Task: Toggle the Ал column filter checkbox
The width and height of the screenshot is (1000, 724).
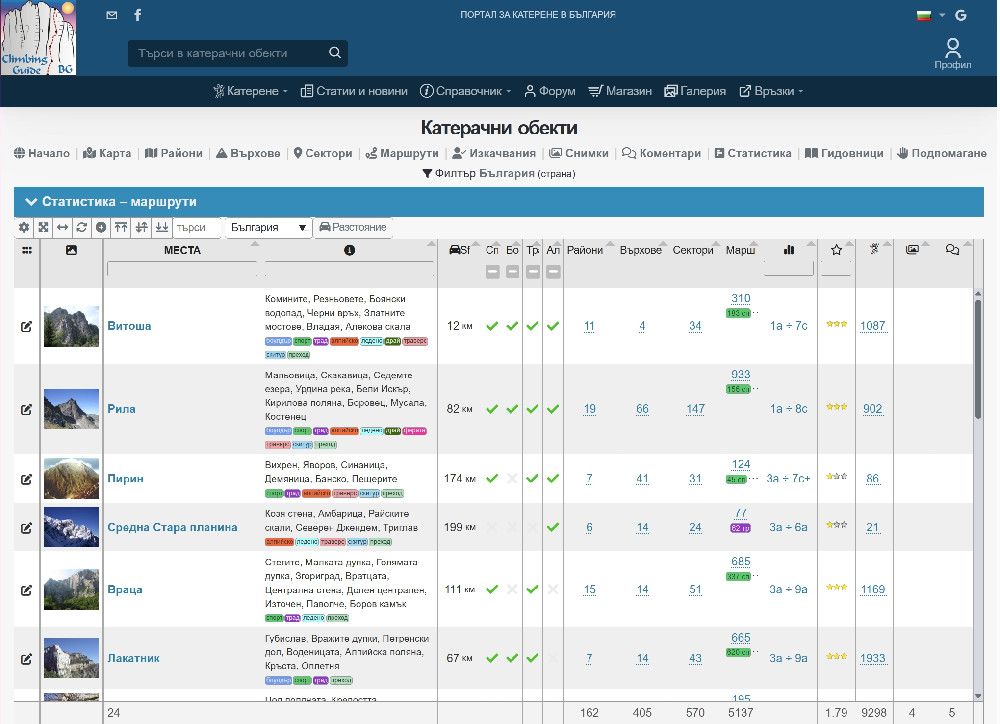Action: point(553,272)
